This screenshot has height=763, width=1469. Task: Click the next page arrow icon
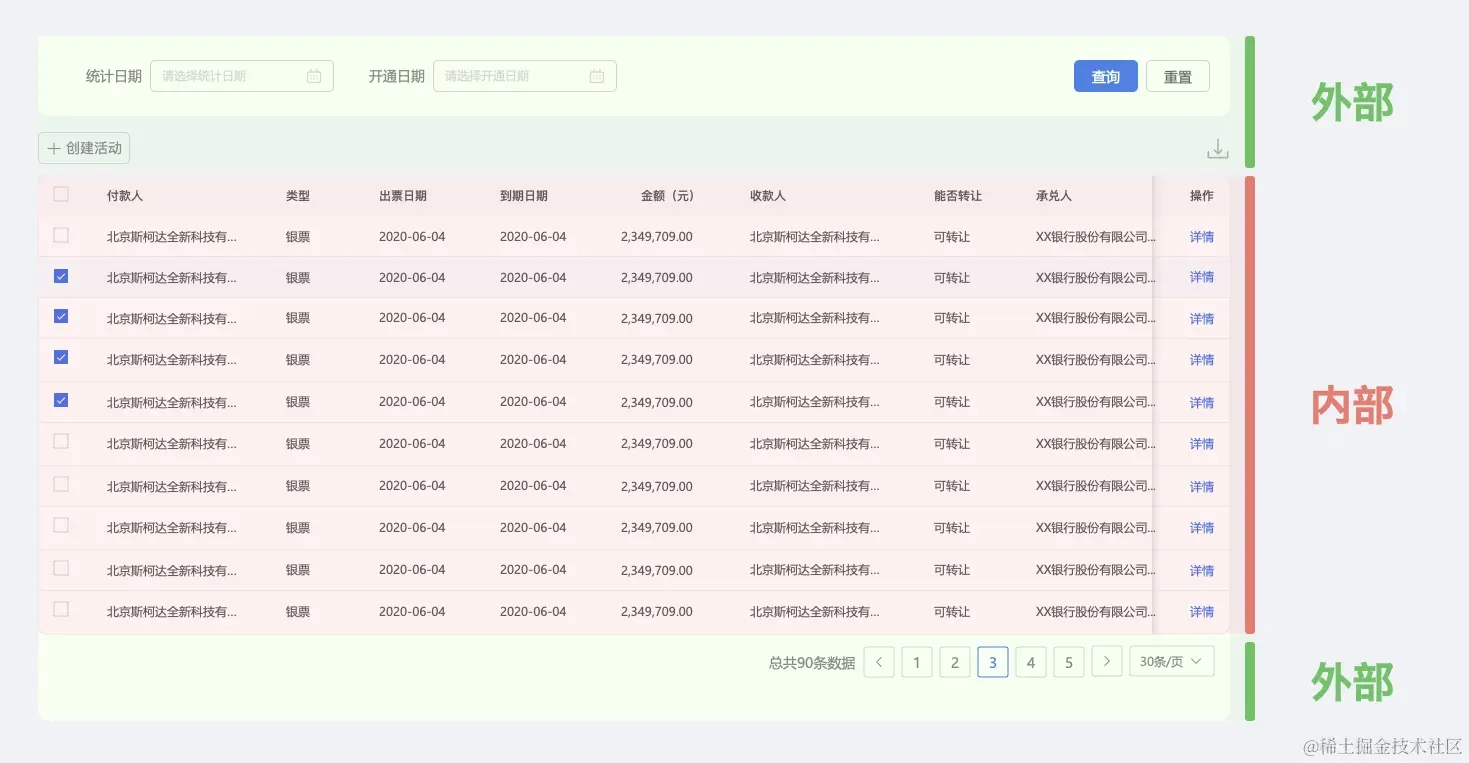(x=1107, y=661)
